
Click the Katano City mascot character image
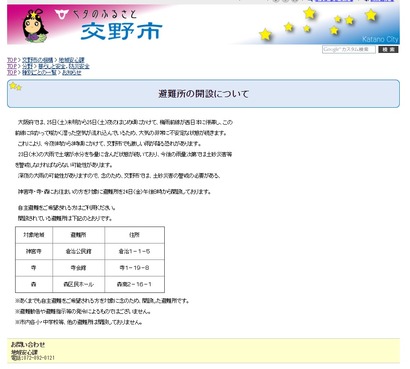click(35, 26)
